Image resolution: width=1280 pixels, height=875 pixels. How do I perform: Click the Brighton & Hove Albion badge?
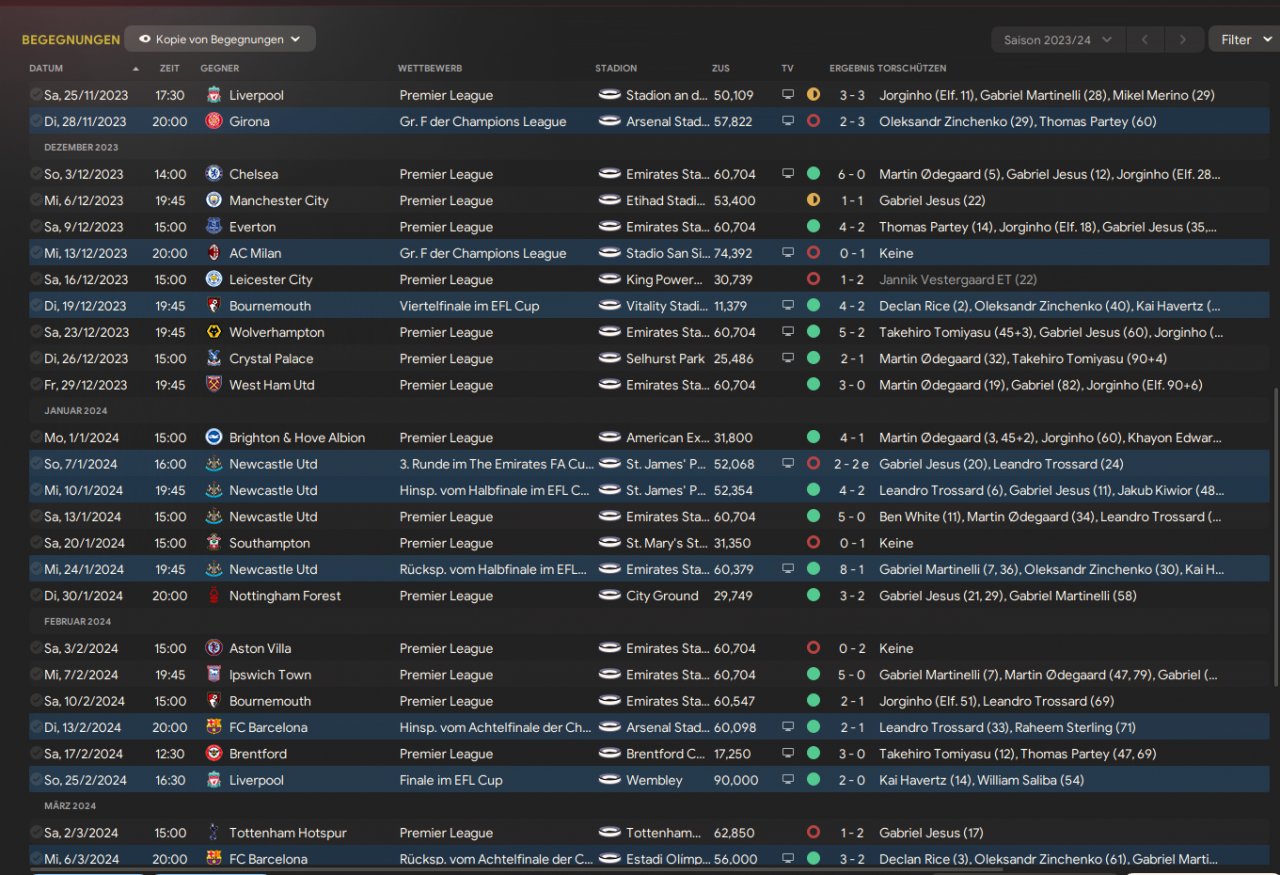(213, 437)
